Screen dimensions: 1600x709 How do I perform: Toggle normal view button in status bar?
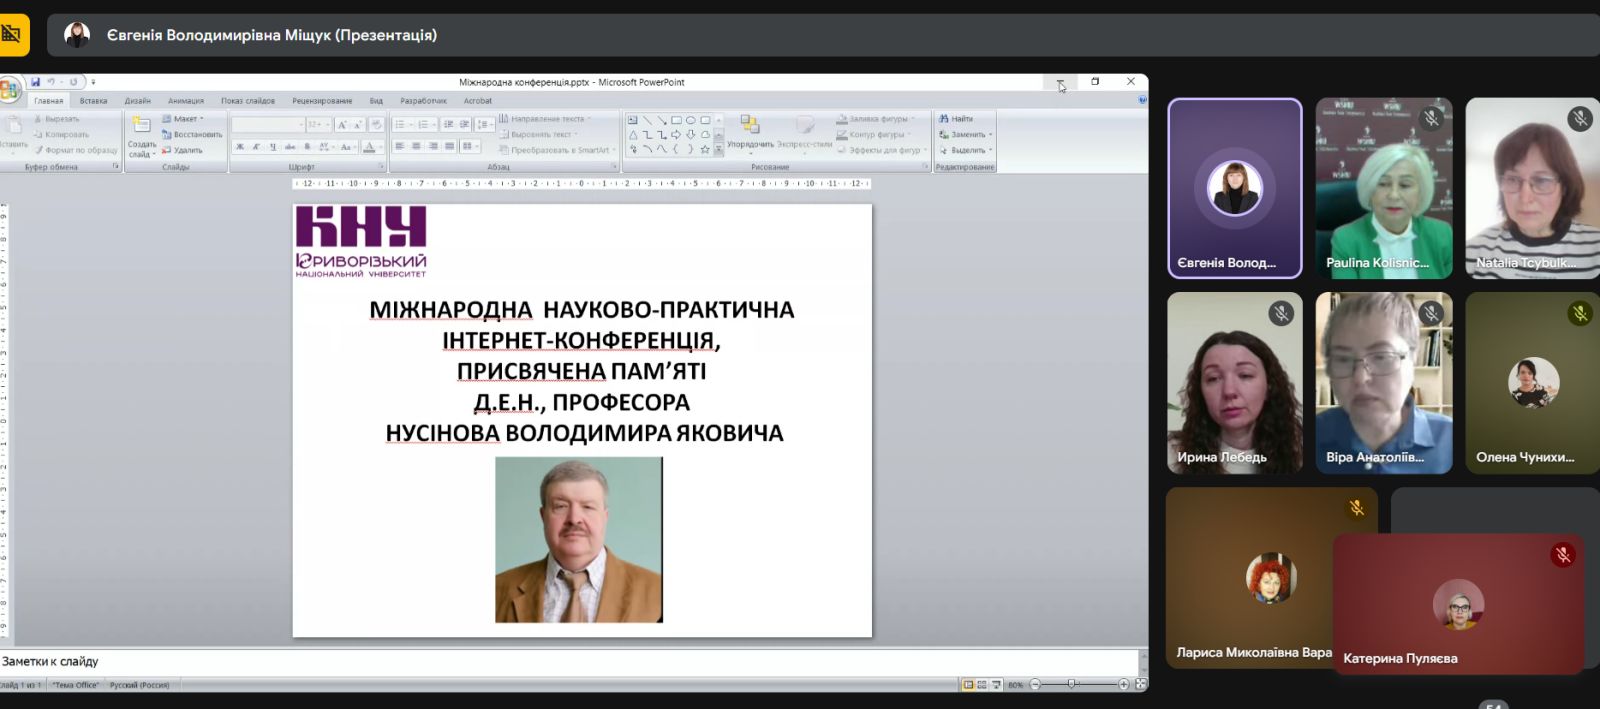[968, 685]
